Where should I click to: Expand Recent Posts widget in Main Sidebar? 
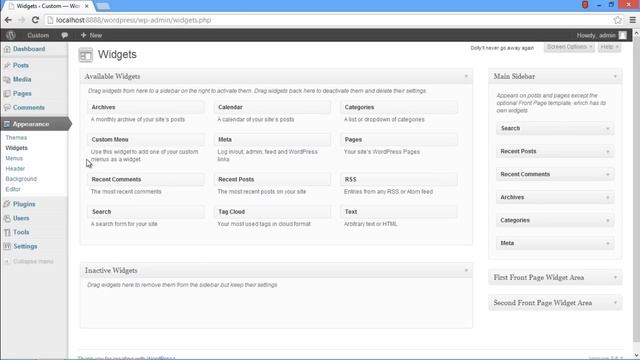pos(608,152)
